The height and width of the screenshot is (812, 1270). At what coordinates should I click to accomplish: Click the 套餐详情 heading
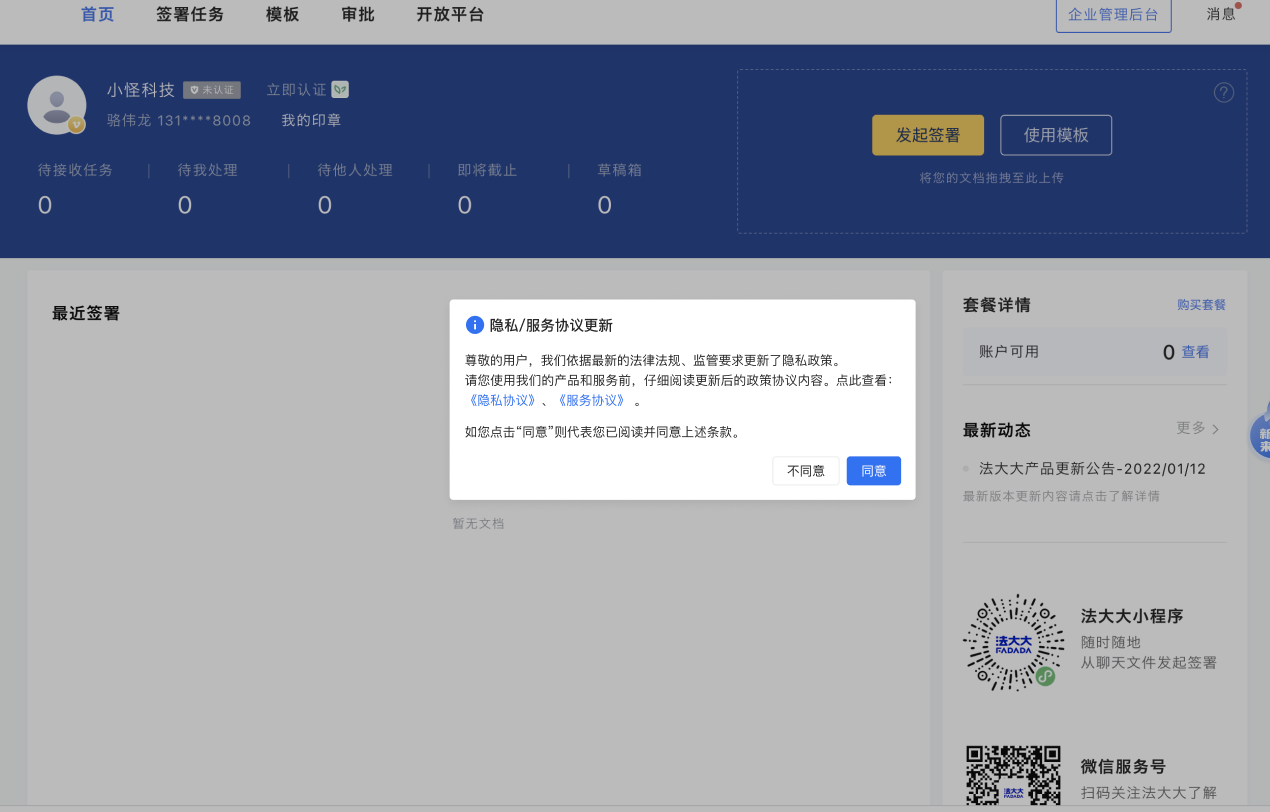(x=997, y=305)
